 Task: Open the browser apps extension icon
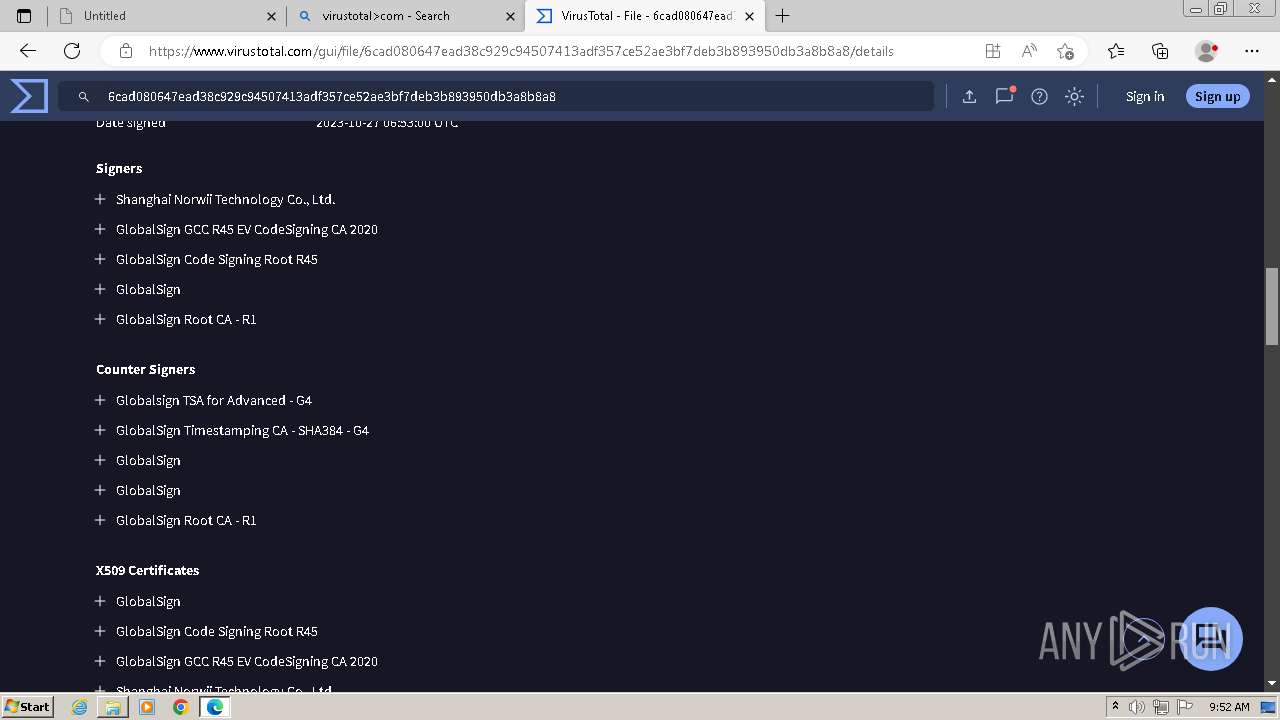992,51
